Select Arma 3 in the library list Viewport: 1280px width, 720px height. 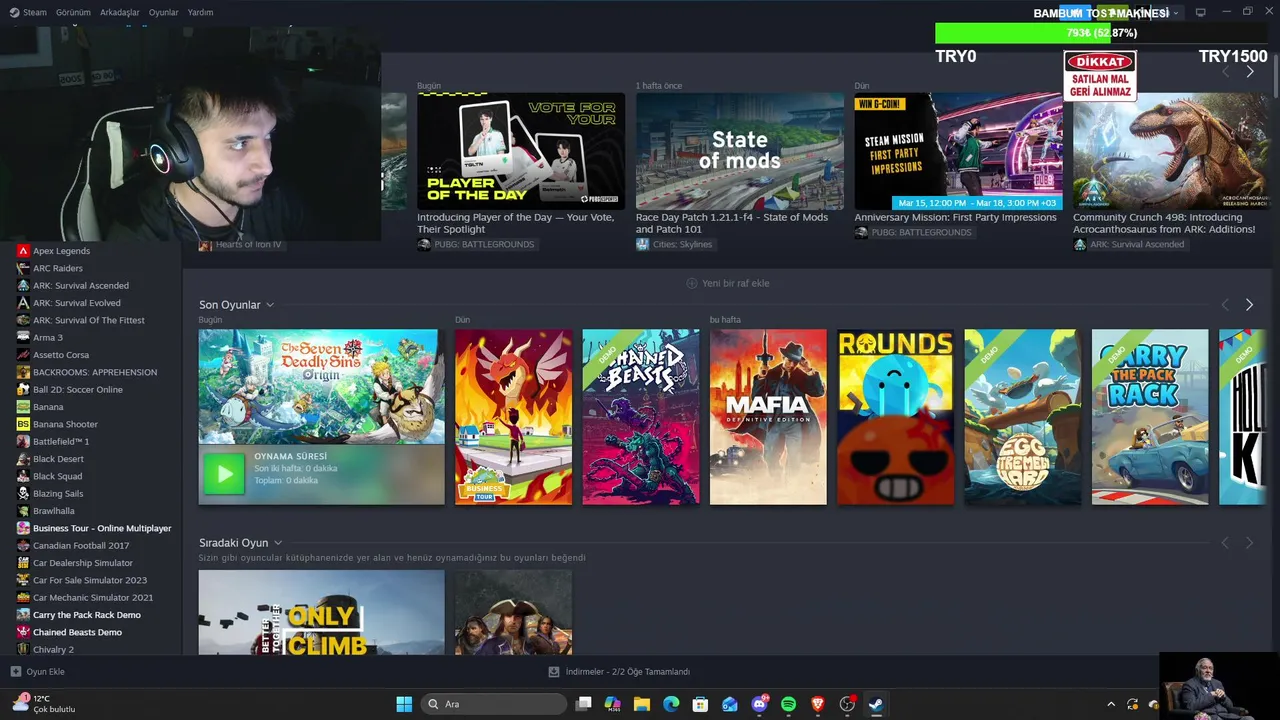pyautogui.click(x=48, y=338)
